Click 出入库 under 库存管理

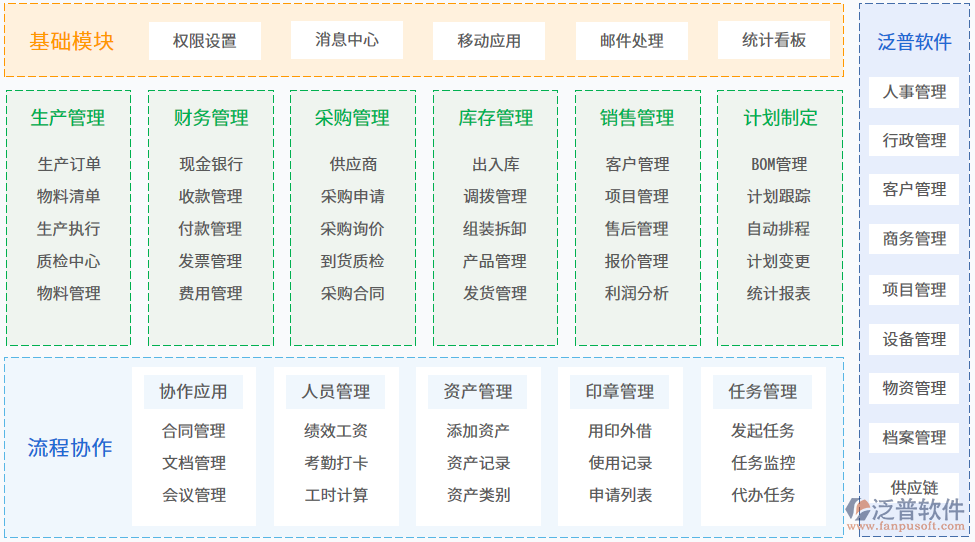click(x=495, y=164)
